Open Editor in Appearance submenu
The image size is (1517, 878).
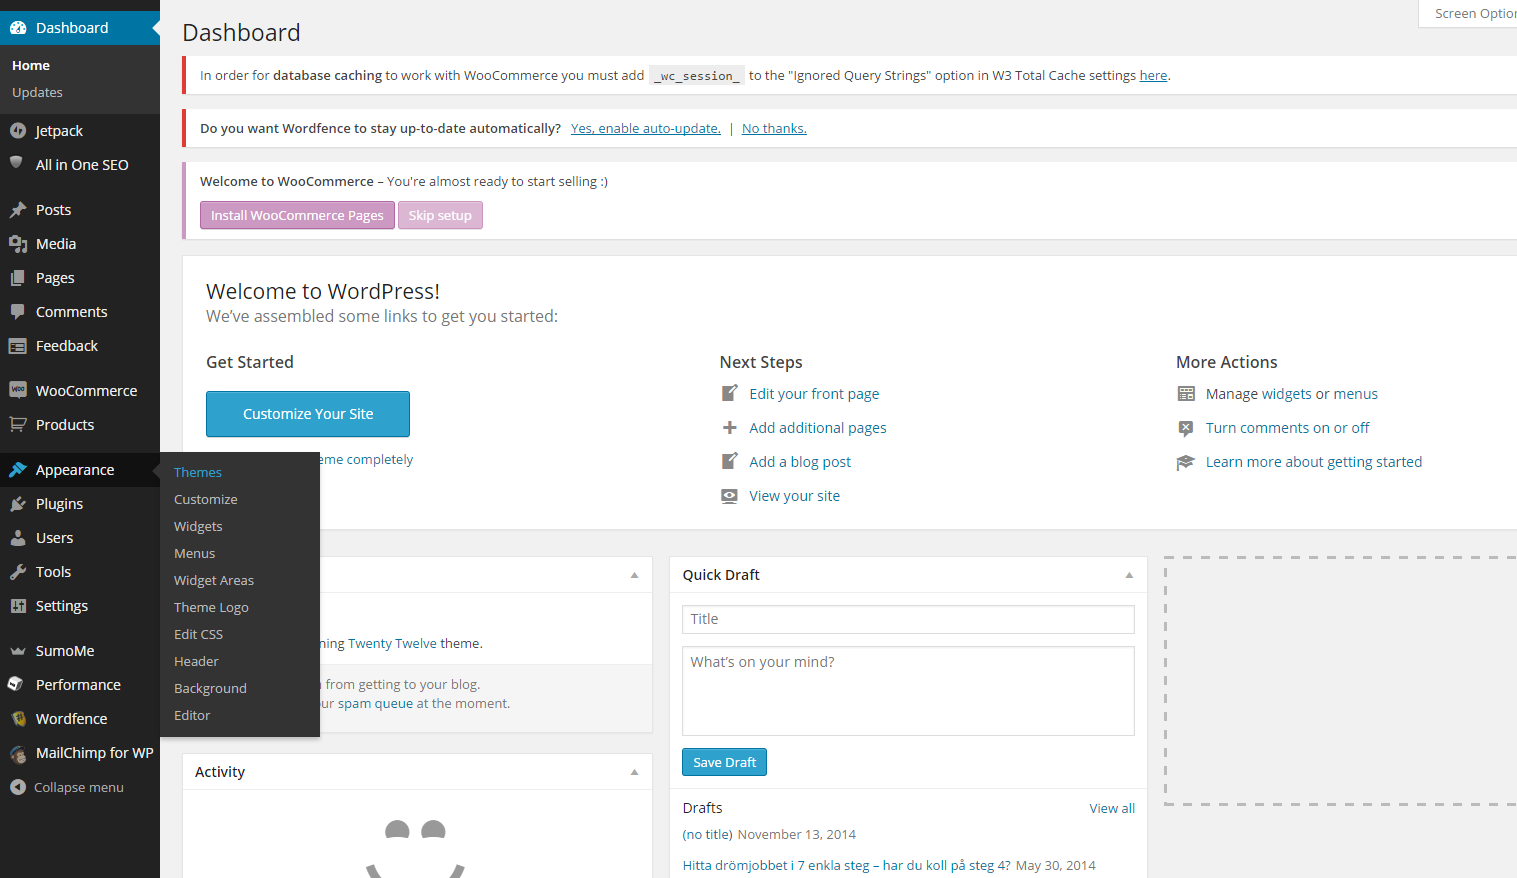pyautogui.click(x=192, y=715)
